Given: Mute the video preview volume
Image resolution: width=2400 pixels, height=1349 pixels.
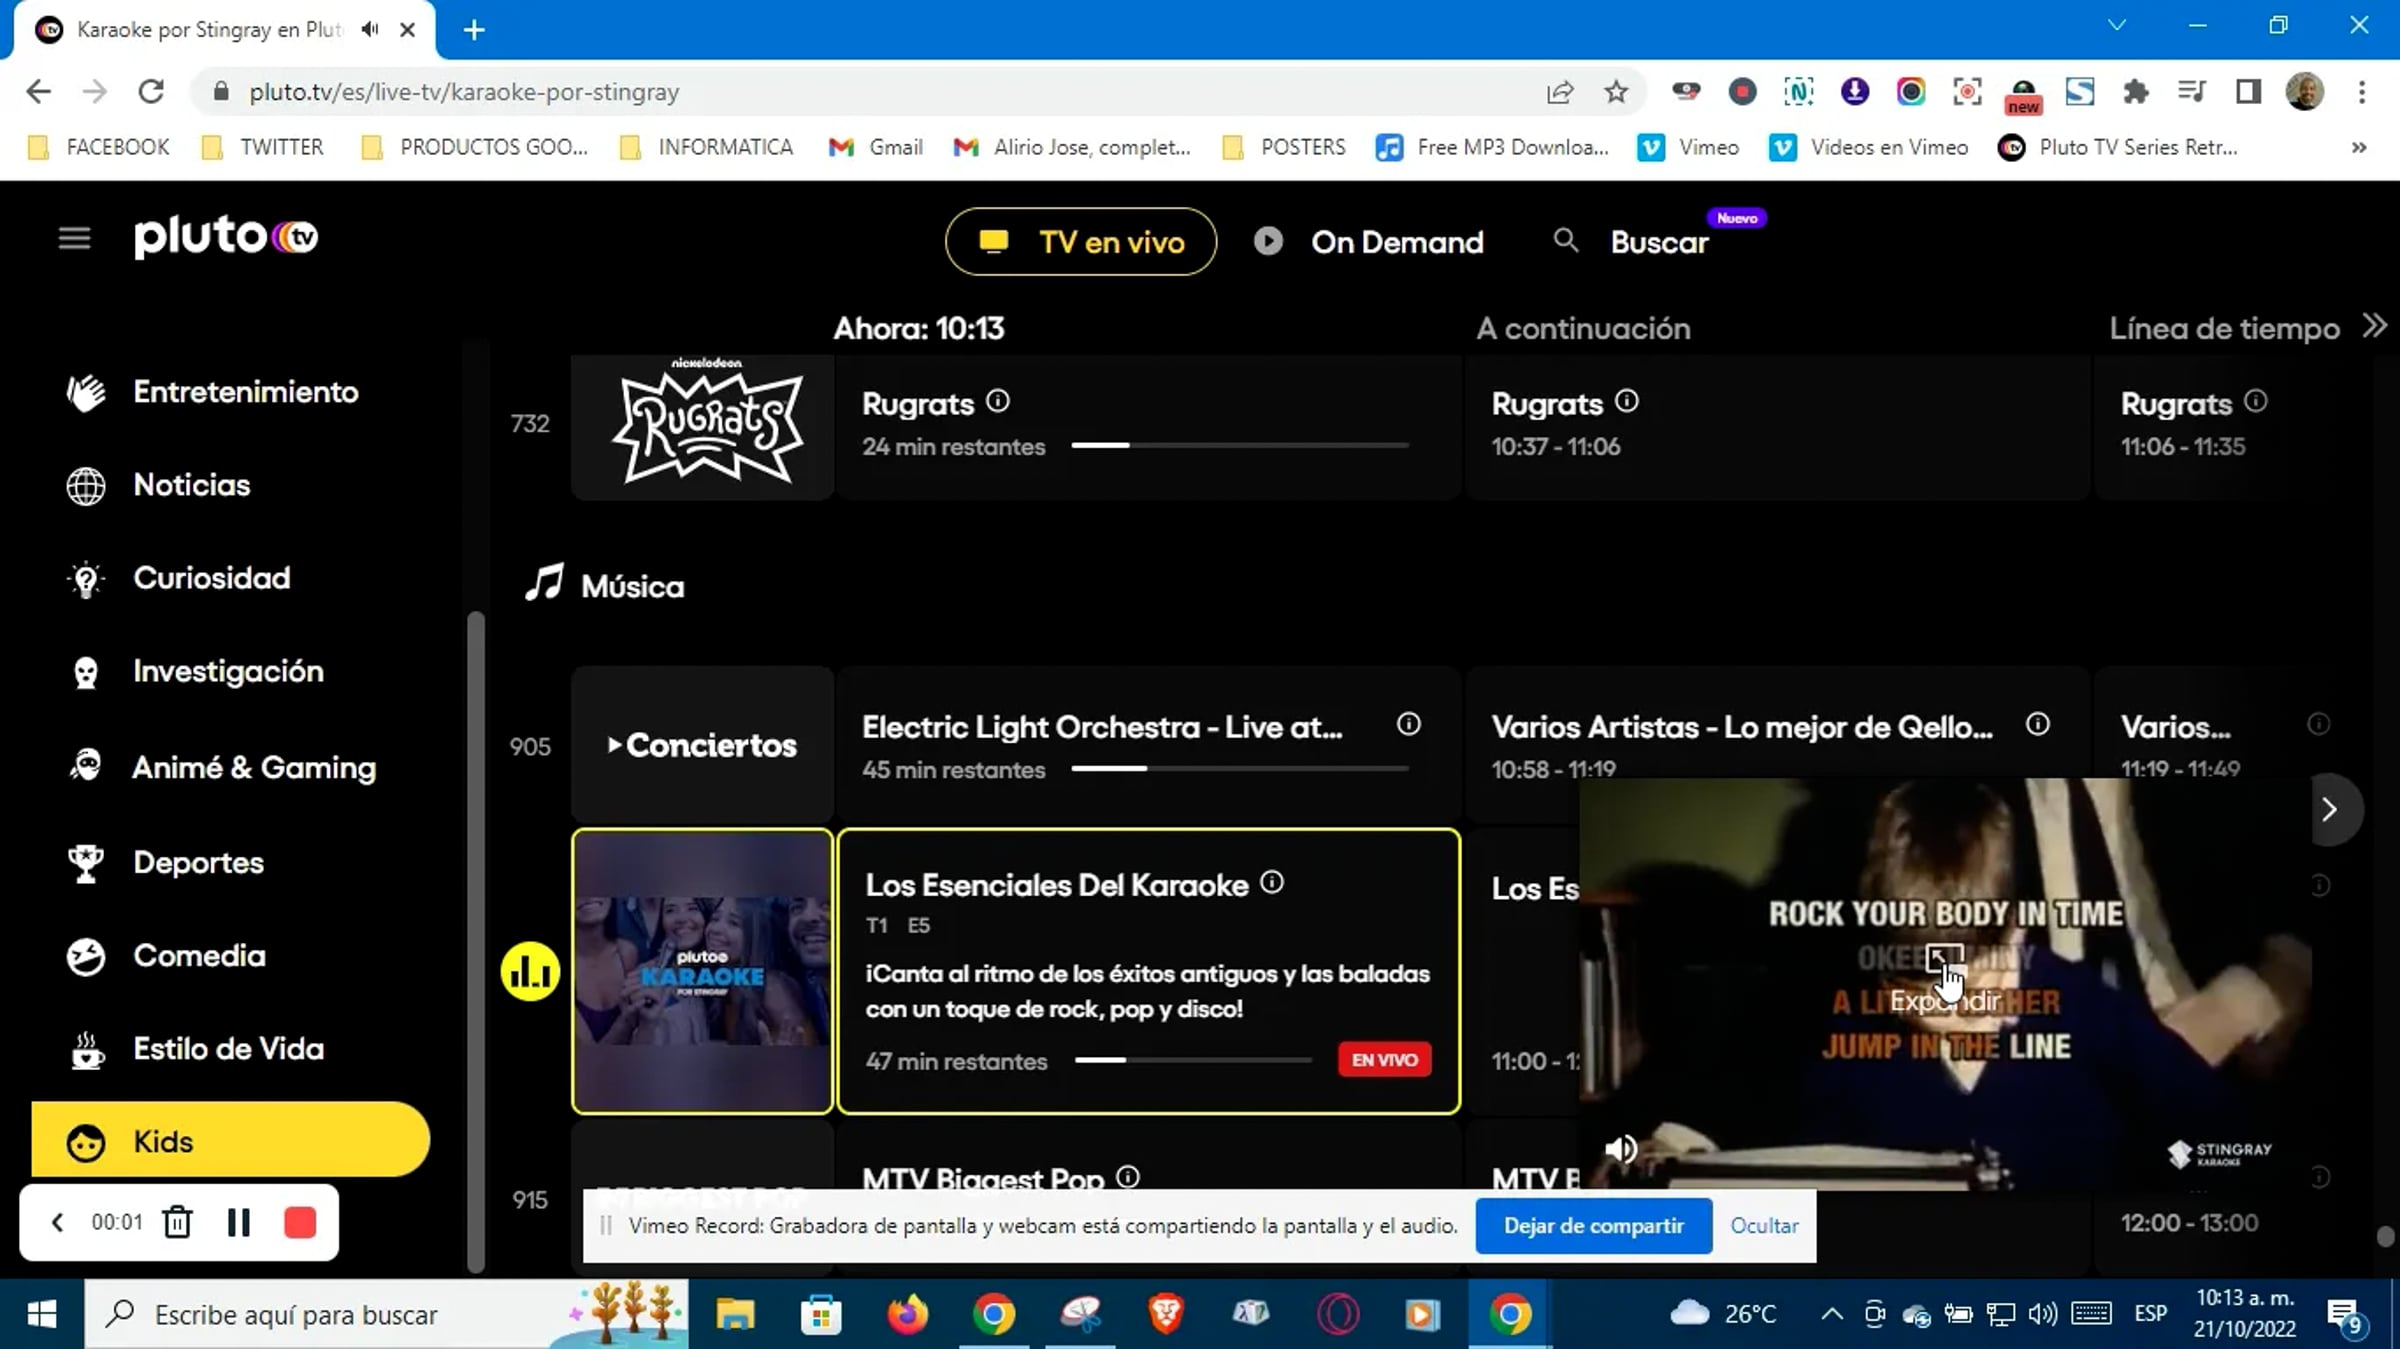Looking at the screenshot, I should coord(1620,1149).
